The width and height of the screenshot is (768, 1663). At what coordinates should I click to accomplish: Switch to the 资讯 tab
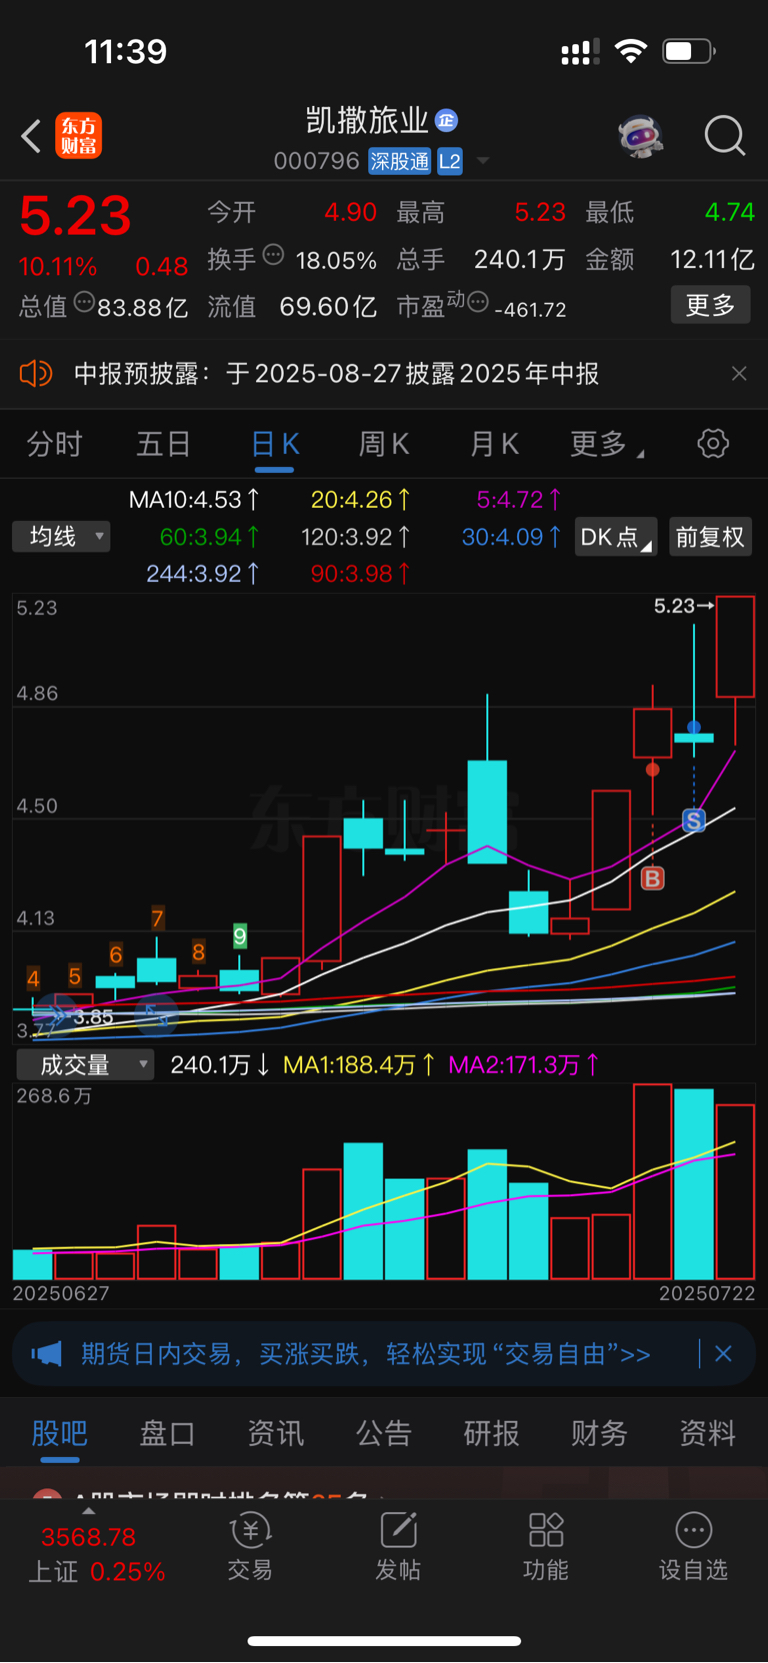pyautogui.click(x=275, y=1433)
